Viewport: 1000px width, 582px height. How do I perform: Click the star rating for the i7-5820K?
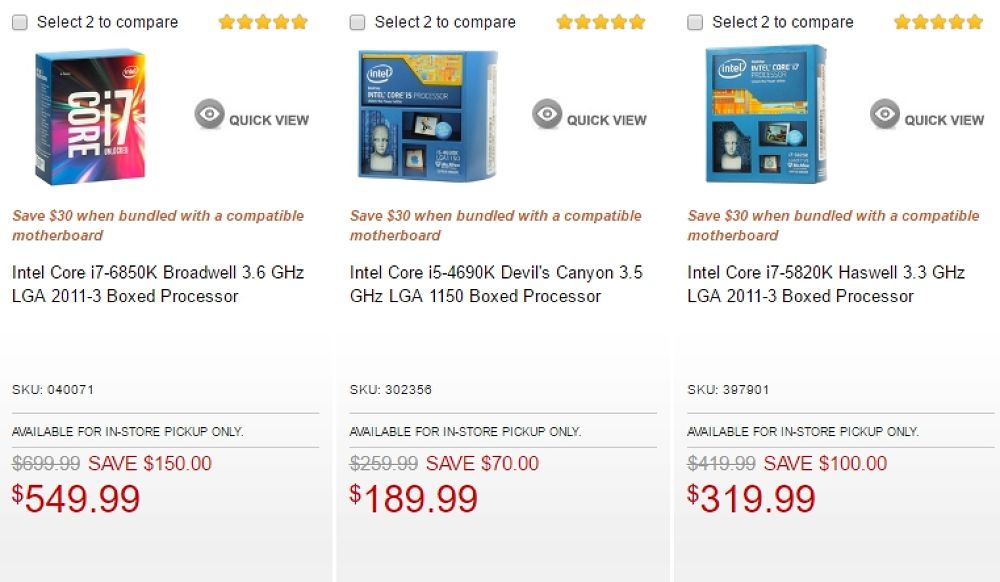pyautogui.click(x=939, y=22)
